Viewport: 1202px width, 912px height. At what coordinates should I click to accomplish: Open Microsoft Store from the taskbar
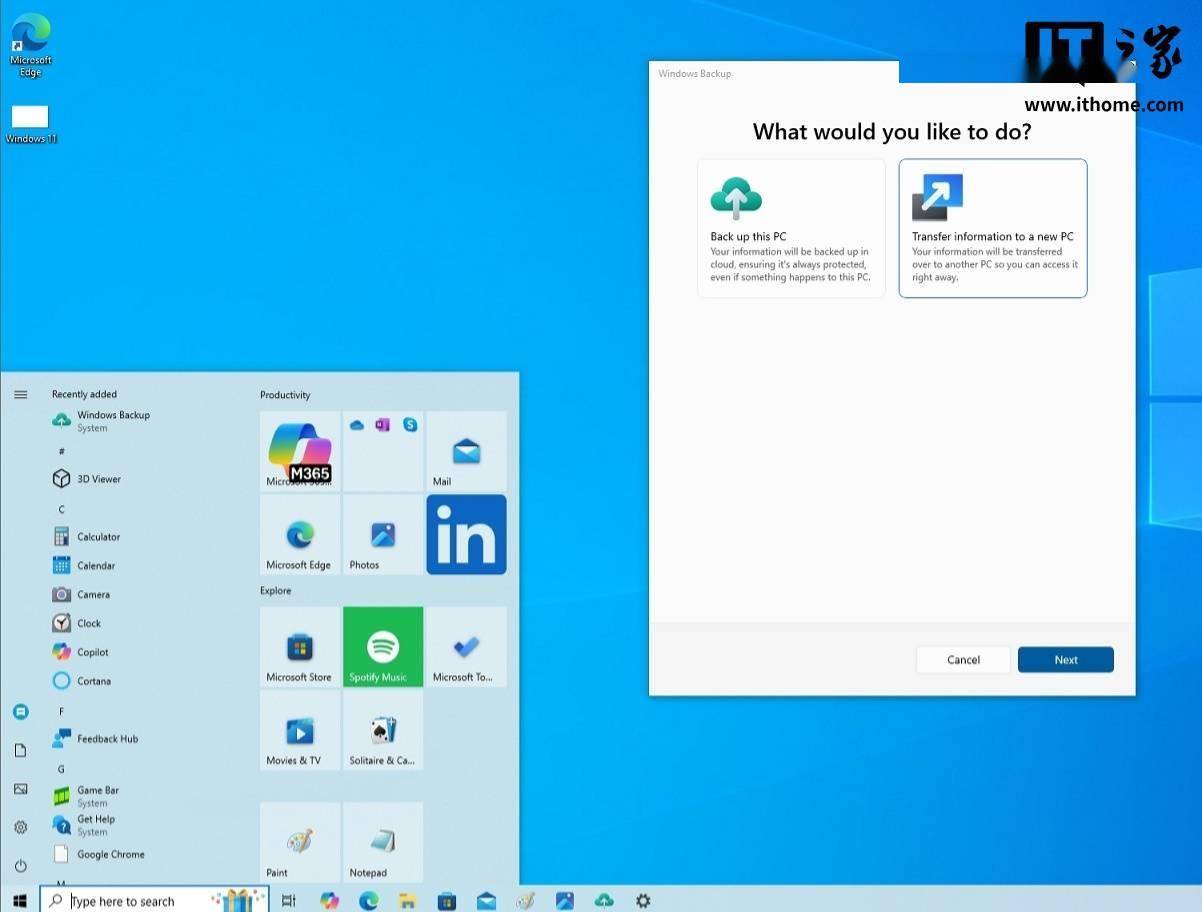pos(447,901)
